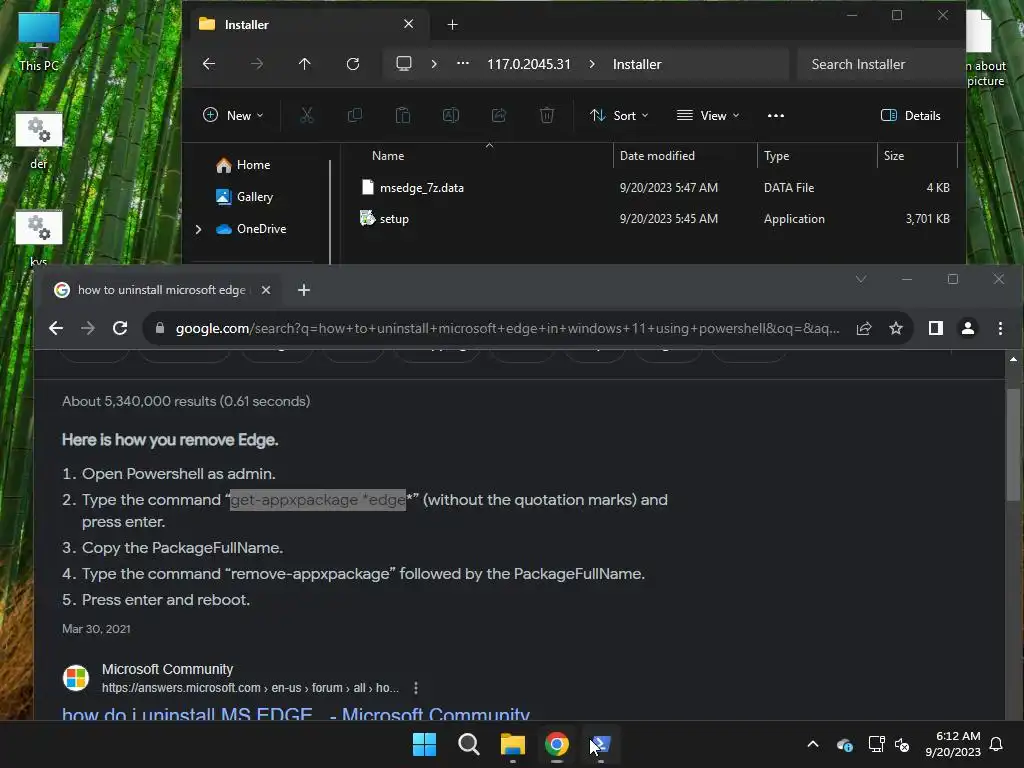This screenshot has width=1024, height=768.
Task: Open the New item dropdown in Explorer
Action: (233, 116)
